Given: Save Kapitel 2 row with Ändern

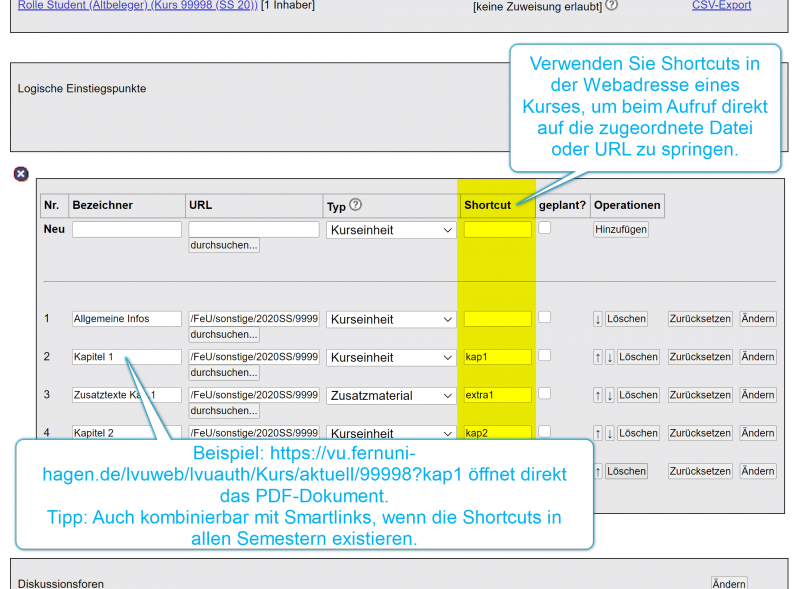Looking at the screenshot, I should pos(758,433).
